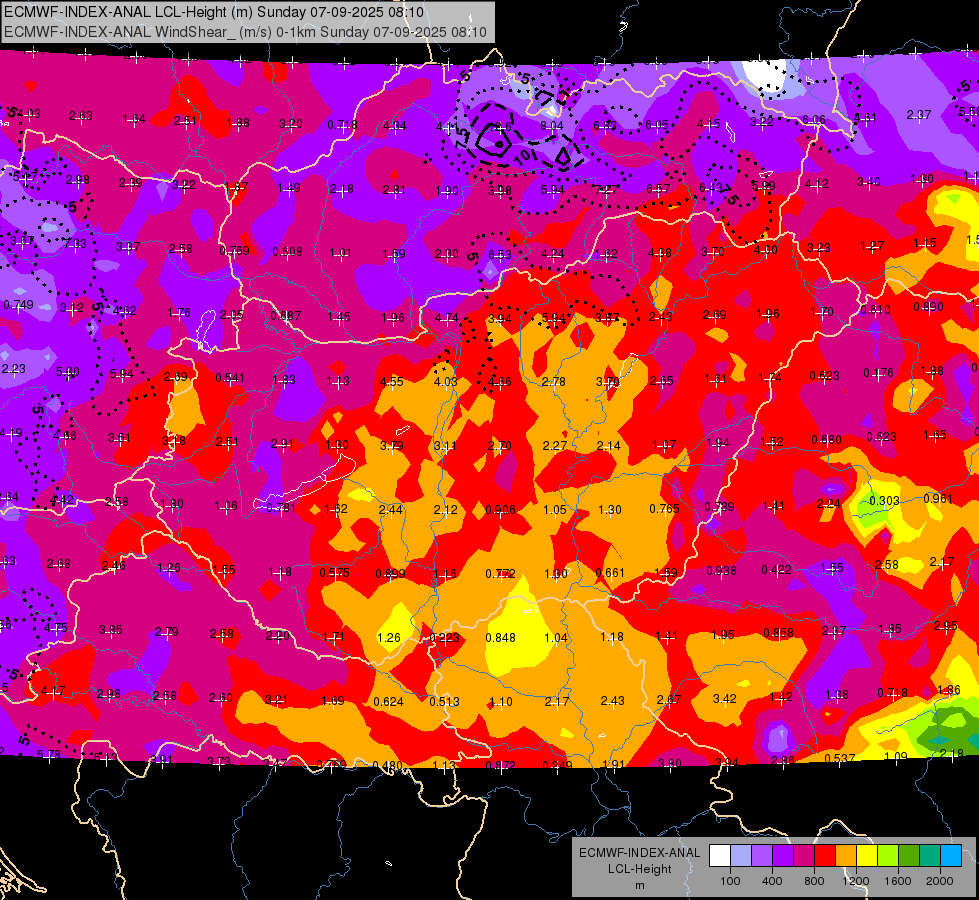This screenshot has height=900, width=979.
Task: Click the wind shear value 12.6
Action: point(500,127)
